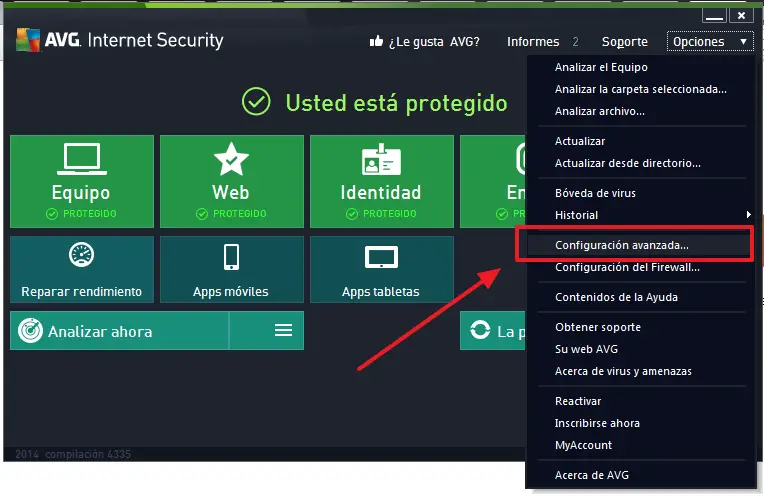This screenshot has height=500, width=764.
Task: Click Actualizar in the menu
Action: pyautogui.click(x=580, y=141)
